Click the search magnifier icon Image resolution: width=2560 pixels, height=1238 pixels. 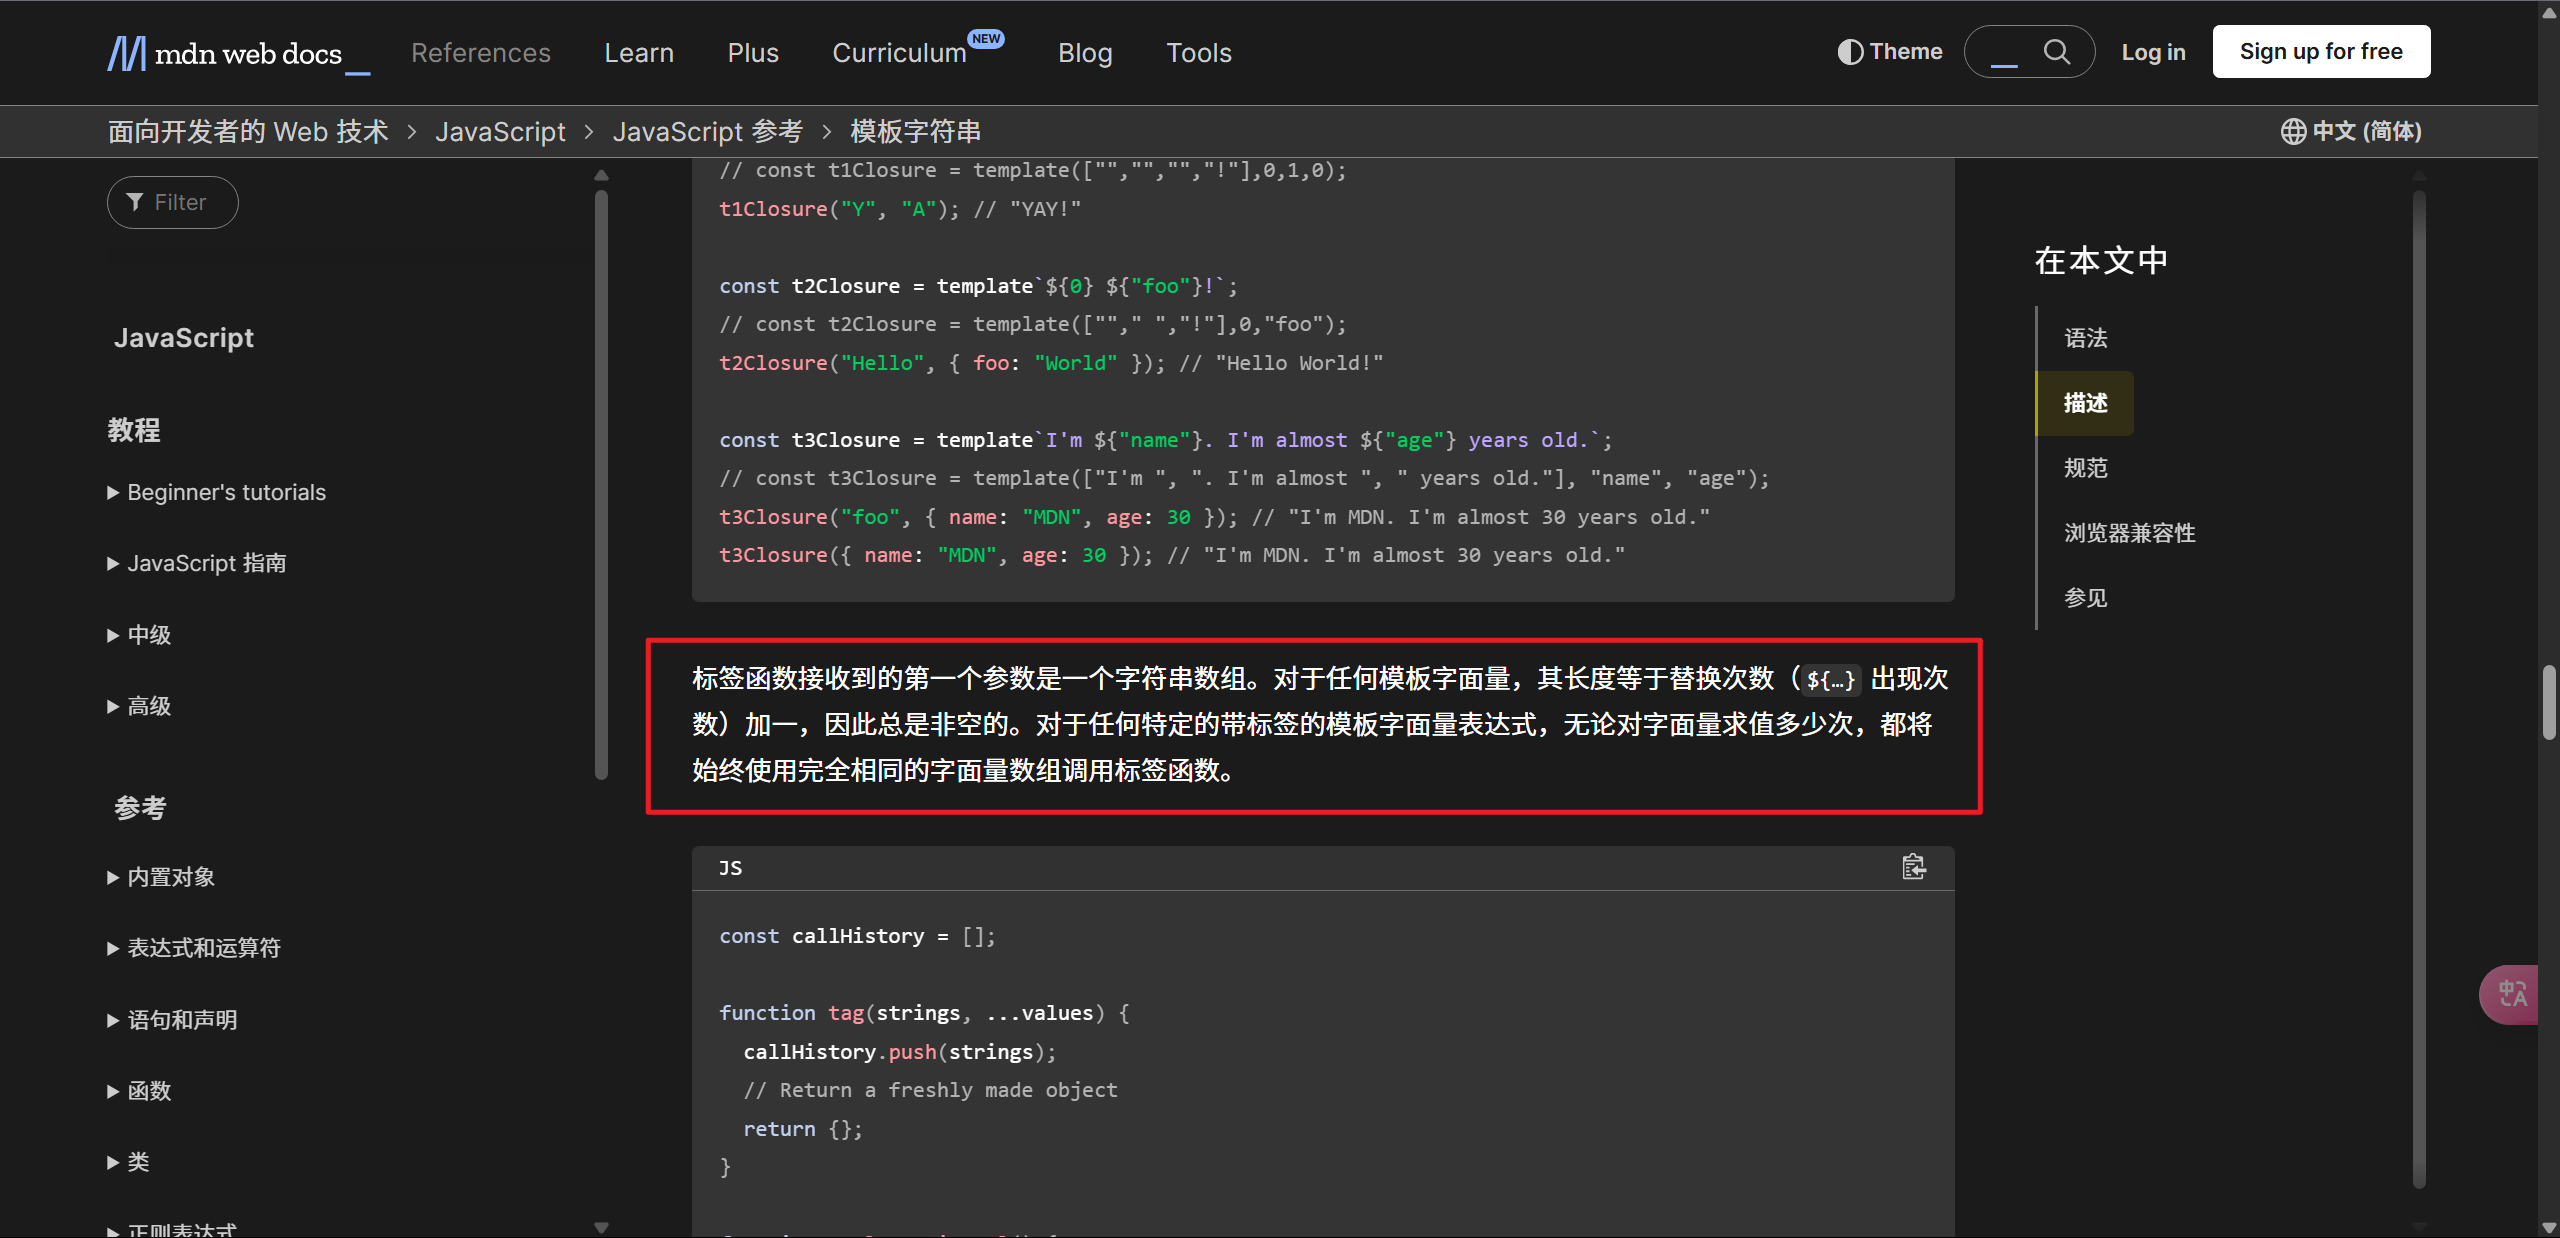(2056, 51)
